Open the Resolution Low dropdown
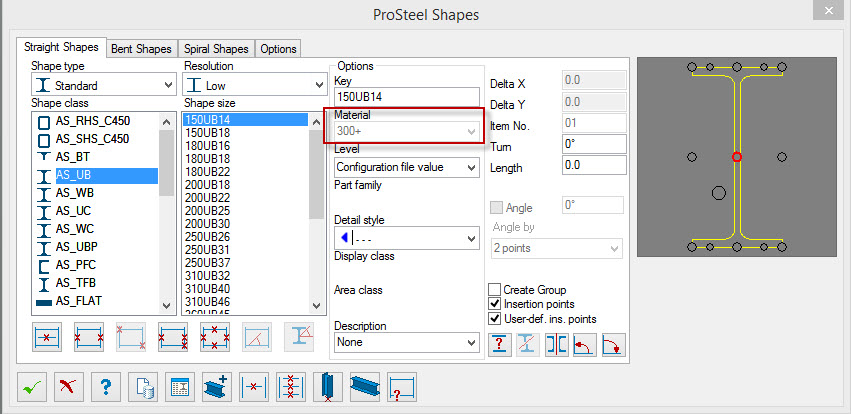 pos(255,85)
